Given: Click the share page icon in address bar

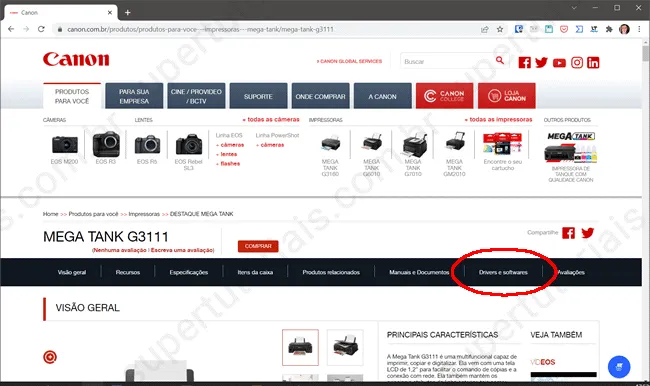Looking at the screenshot, I should coord(484,29).
